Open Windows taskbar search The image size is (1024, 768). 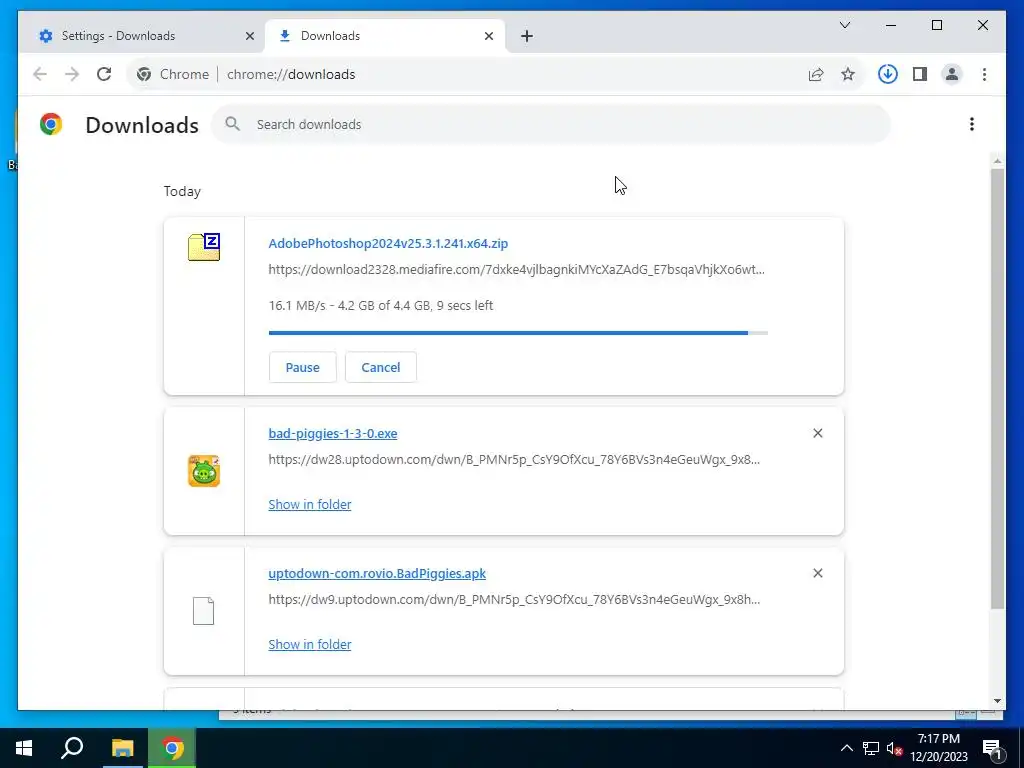(x=72, y=748)
